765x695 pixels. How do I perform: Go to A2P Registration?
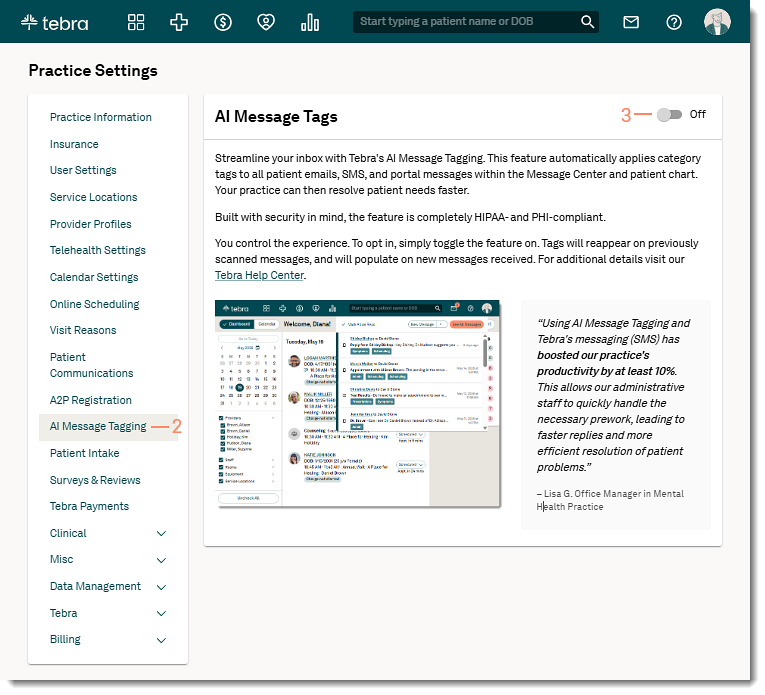click(91, 401)
